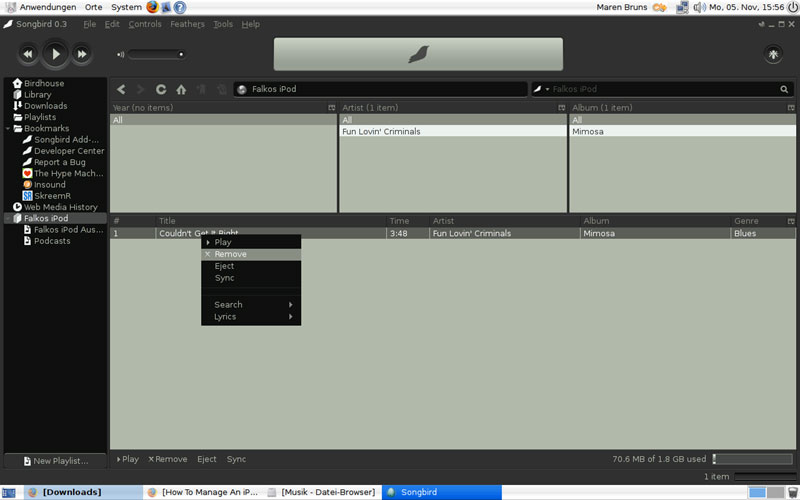The width and height of the screenshot is (800, 500).
Task: Open Birdhouse in the sidebar
Action: [x=39, y=83]
